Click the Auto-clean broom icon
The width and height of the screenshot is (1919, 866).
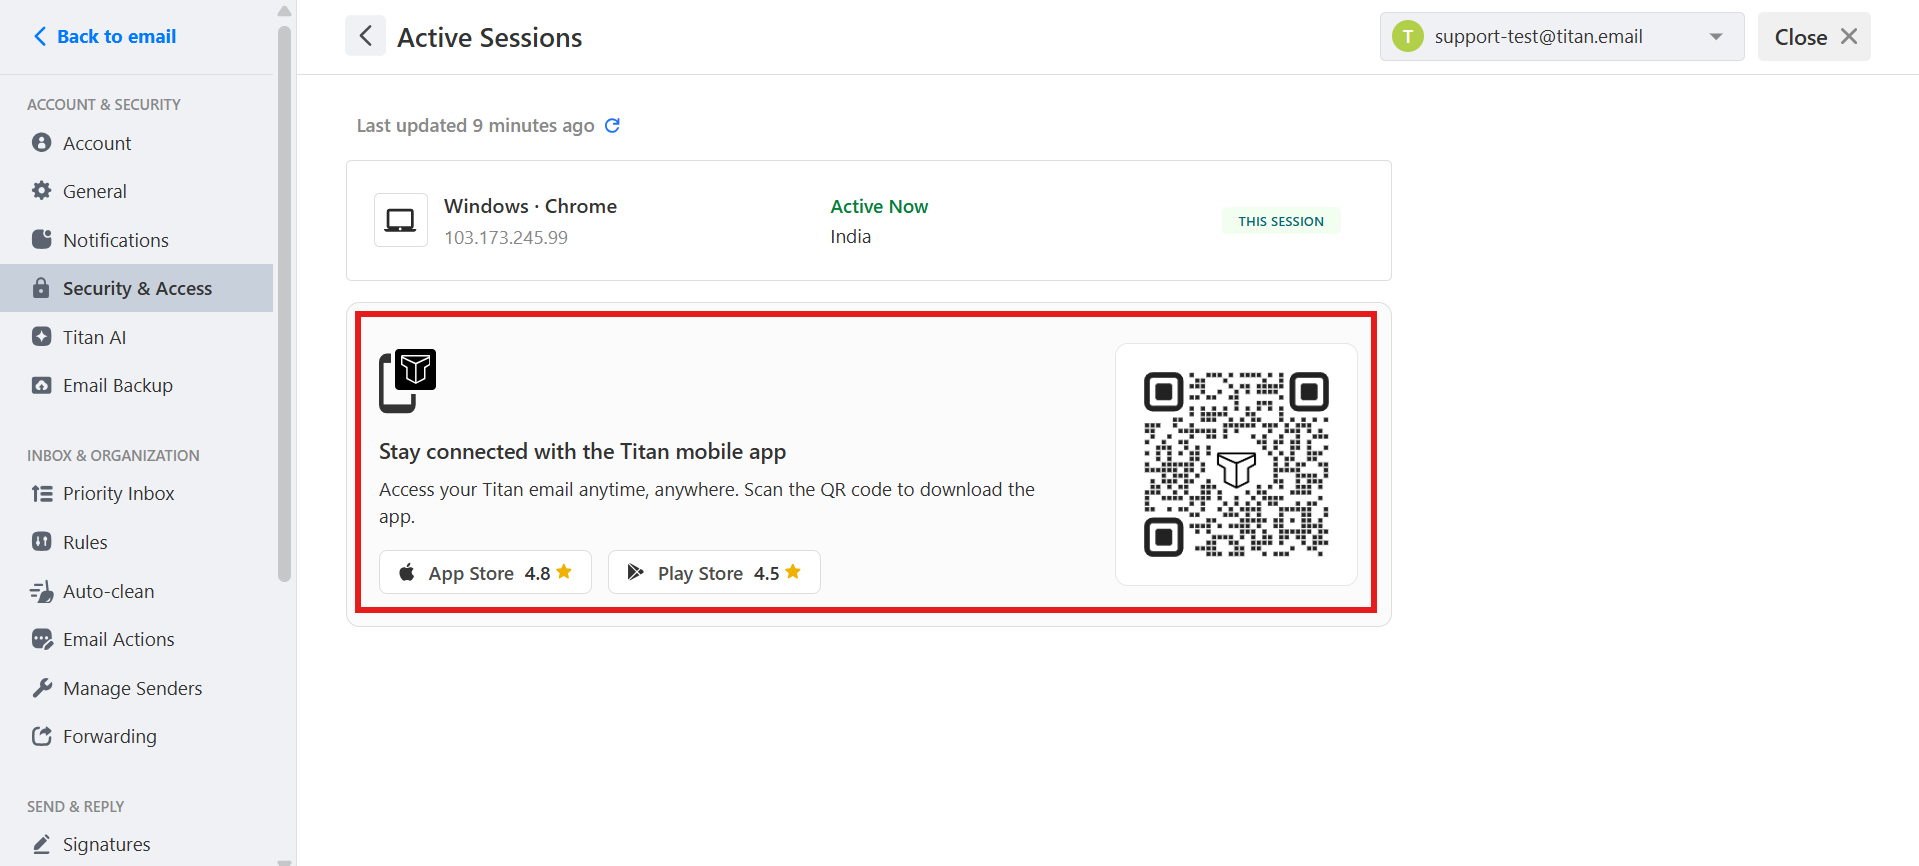pos(41,591)
